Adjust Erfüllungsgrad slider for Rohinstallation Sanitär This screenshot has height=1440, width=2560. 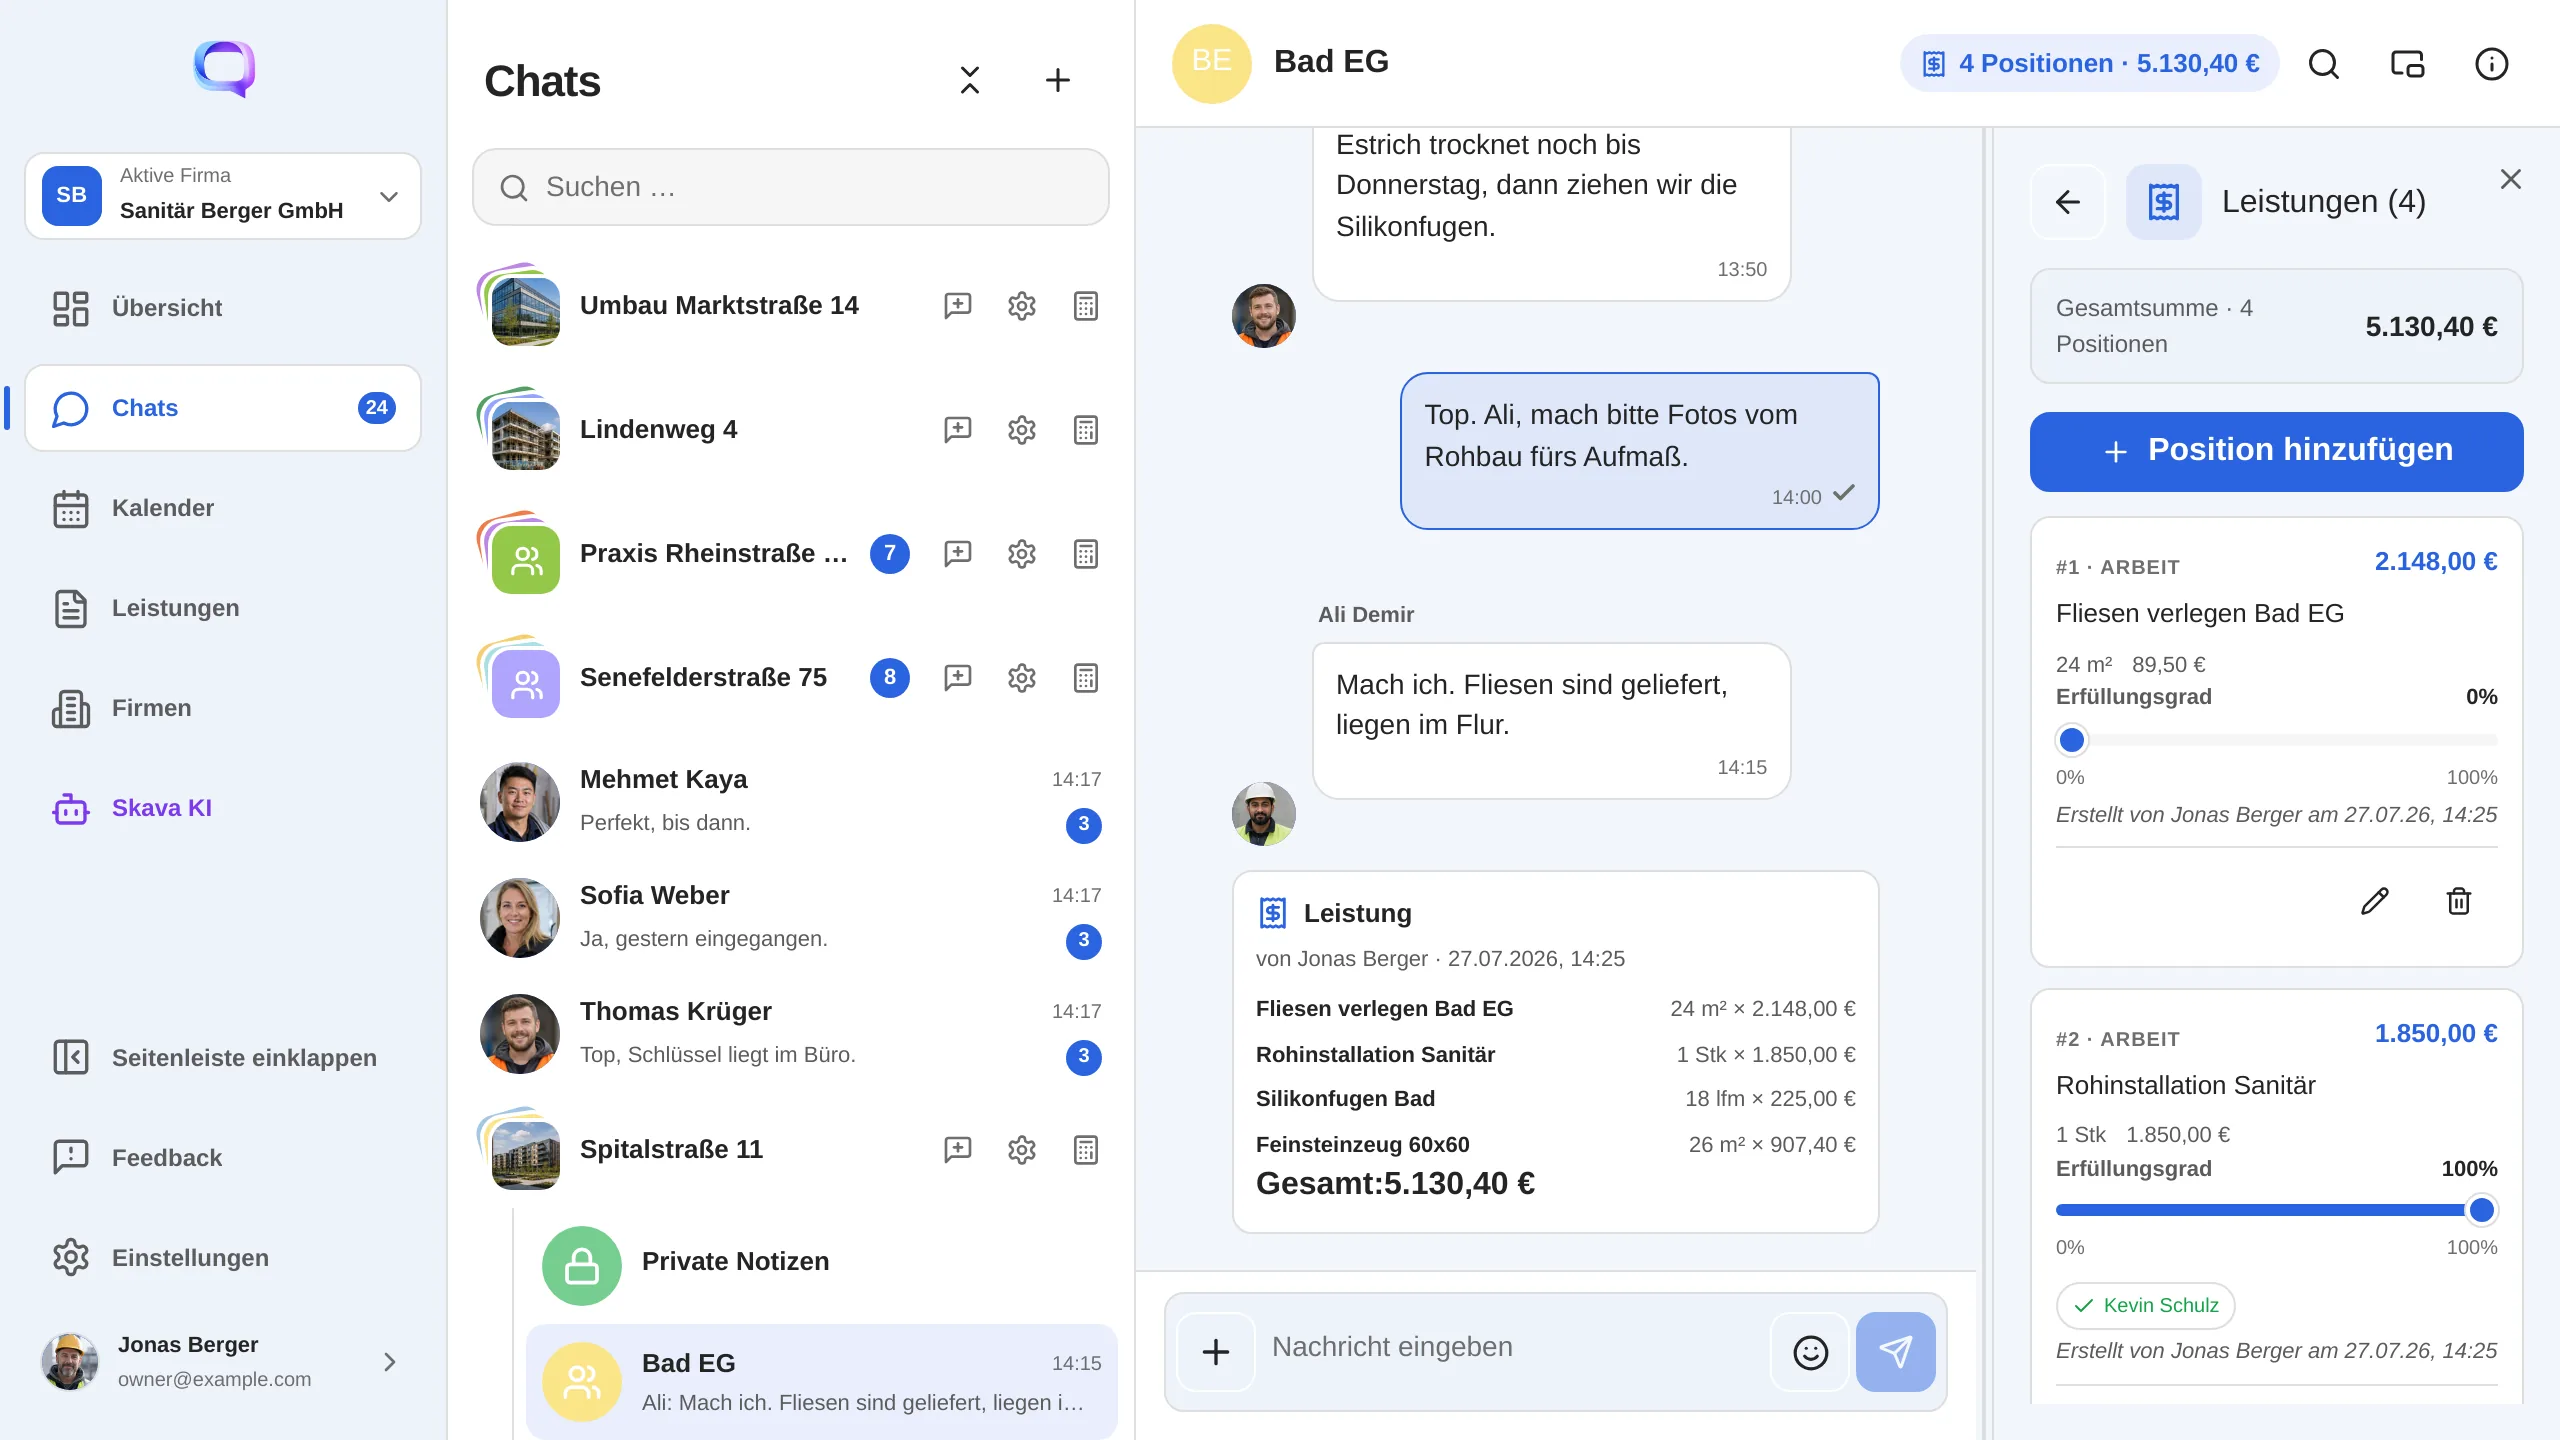pyautogui.click(x=2276, y=1210)
